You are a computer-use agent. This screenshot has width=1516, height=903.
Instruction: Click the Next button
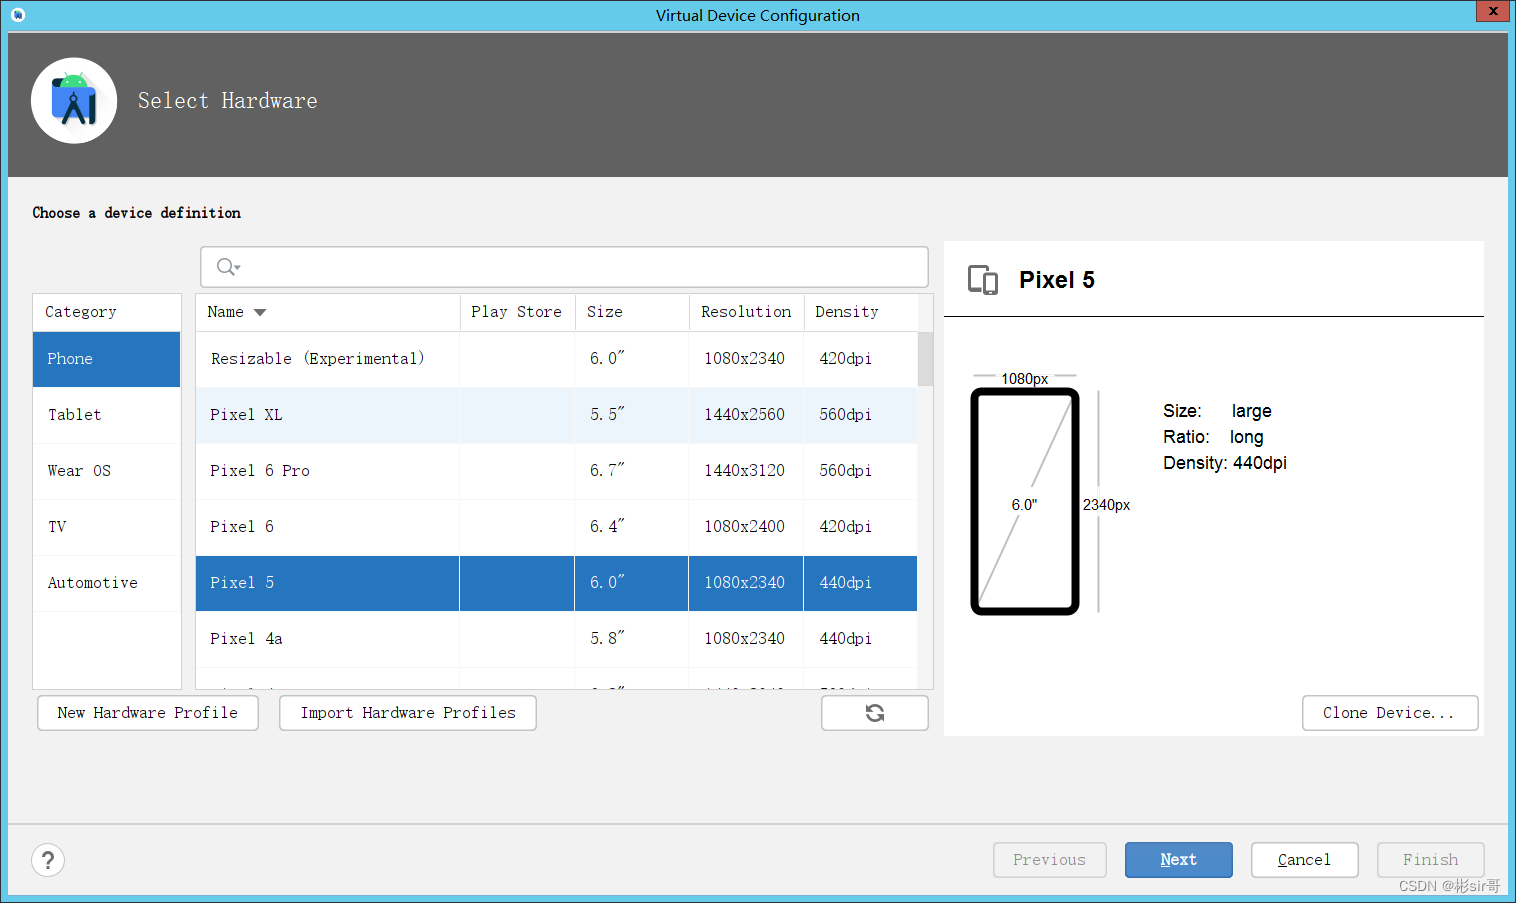coord(1179,860)
